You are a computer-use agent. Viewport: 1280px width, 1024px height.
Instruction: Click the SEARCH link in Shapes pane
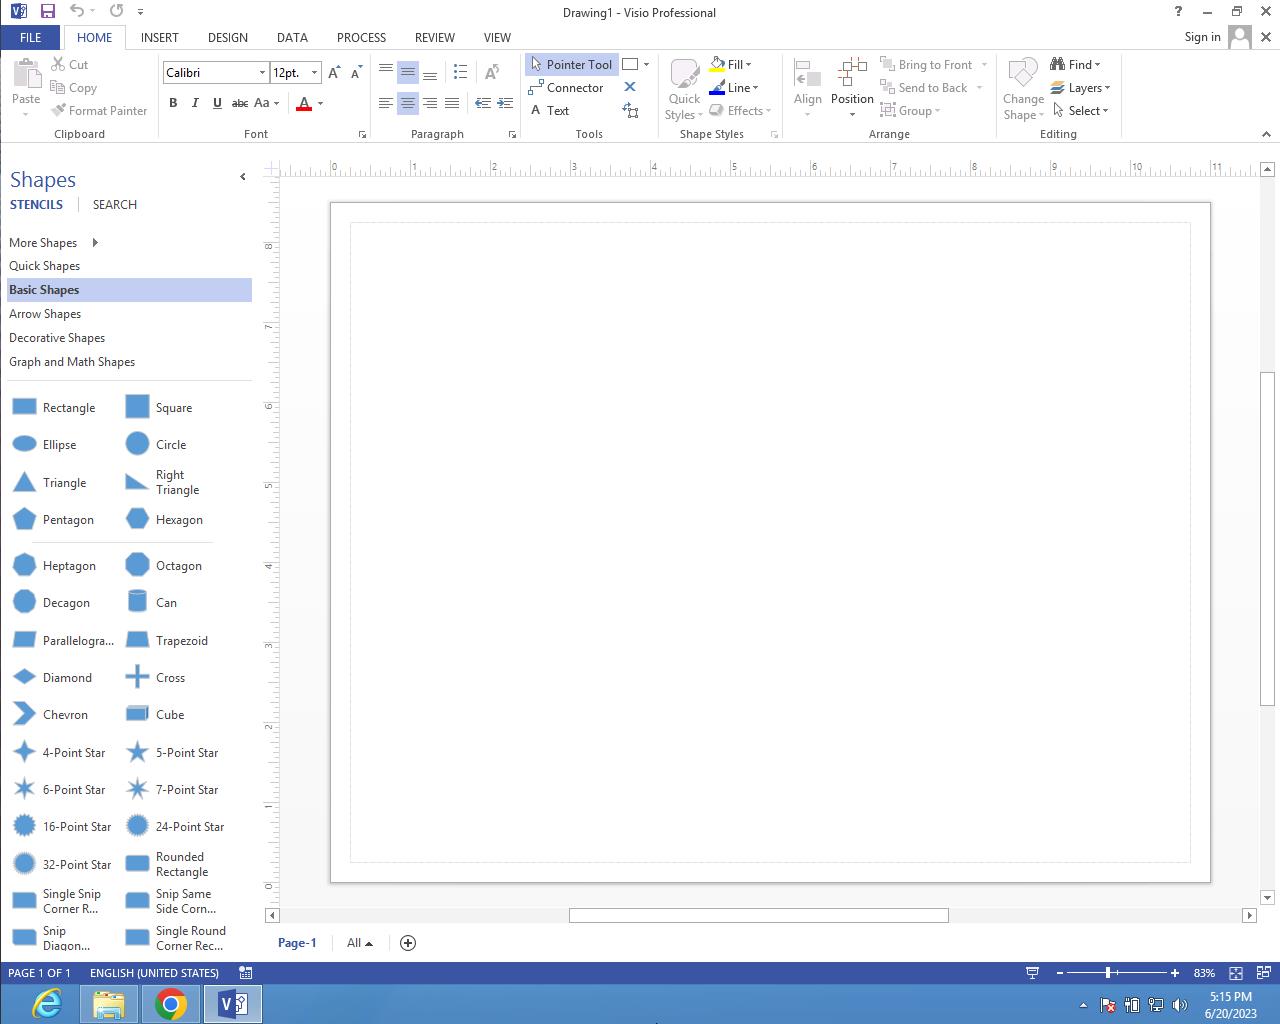tap(115, 205)
